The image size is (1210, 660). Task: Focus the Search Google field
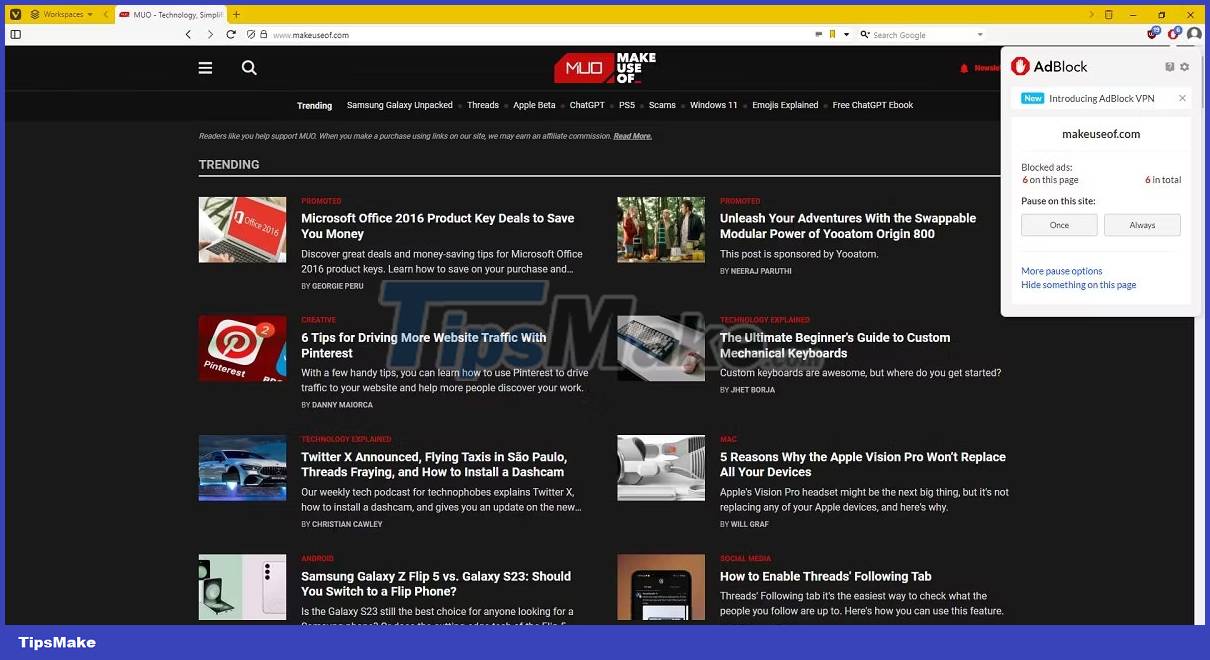[x=922, y=35]
